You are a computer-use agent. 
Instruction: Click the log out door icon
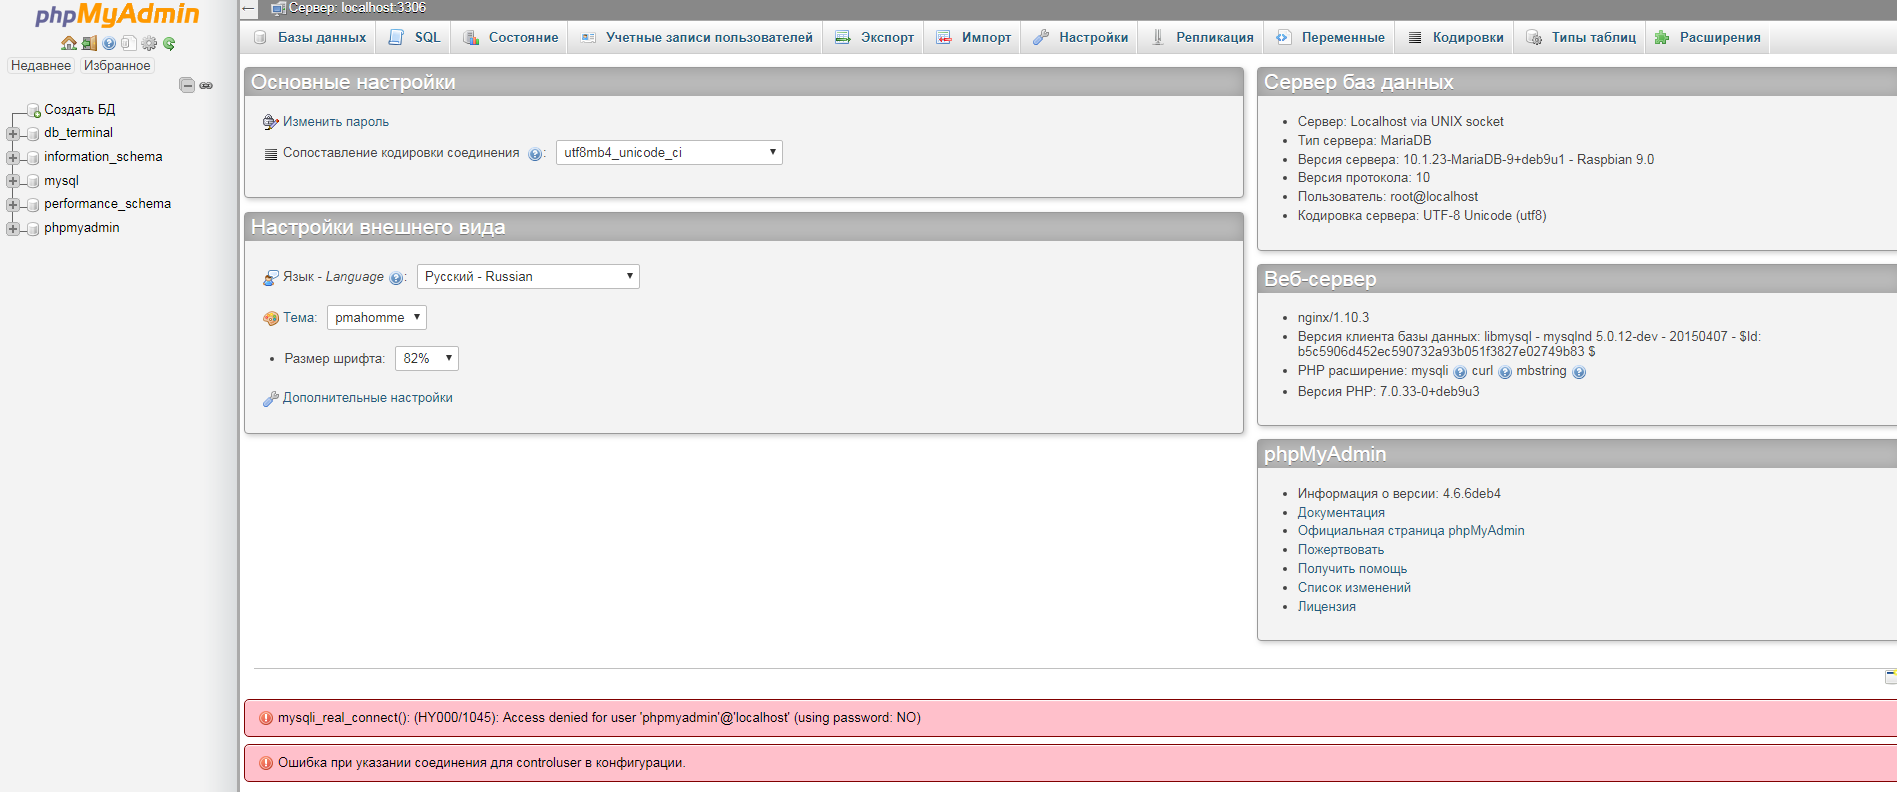tap(89, 43)
